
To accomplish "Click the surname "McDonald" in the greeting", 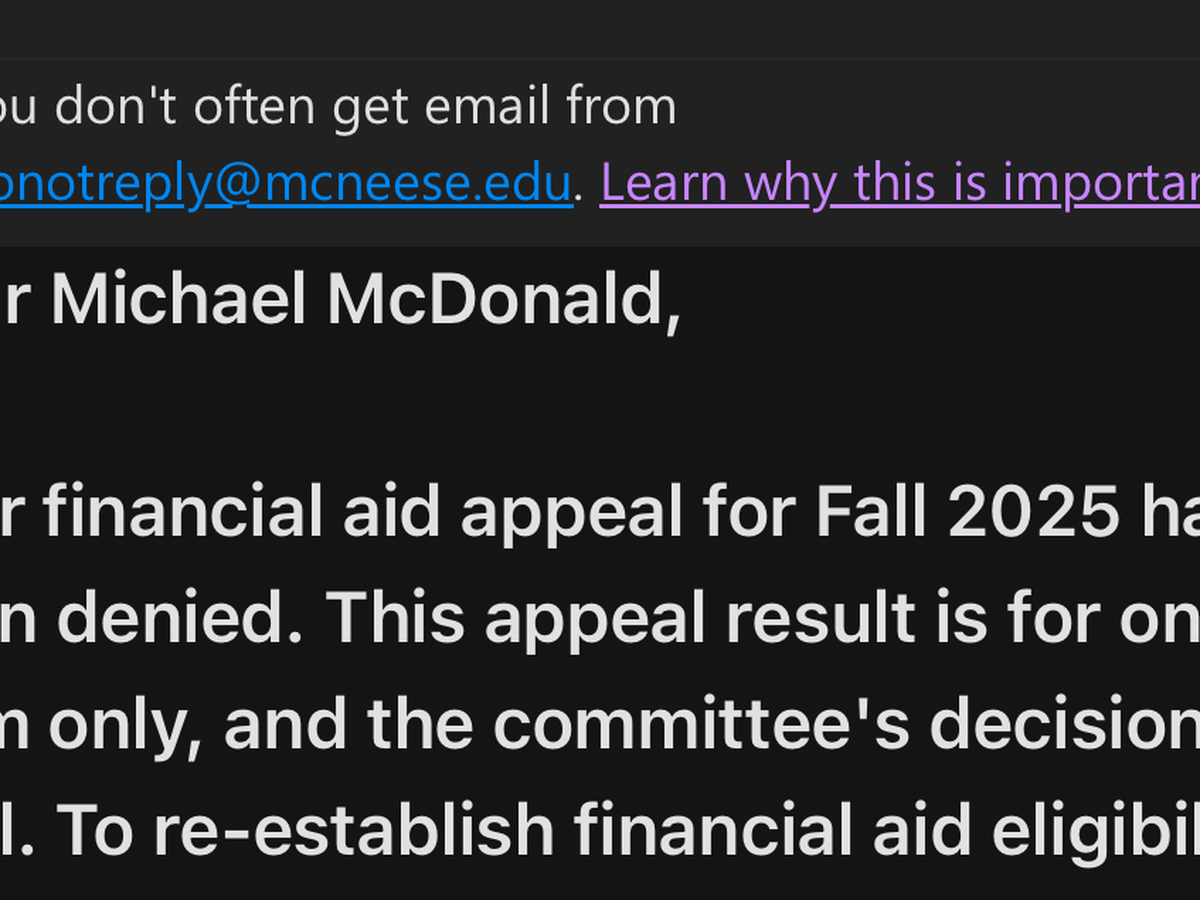I will coord(503,300).
